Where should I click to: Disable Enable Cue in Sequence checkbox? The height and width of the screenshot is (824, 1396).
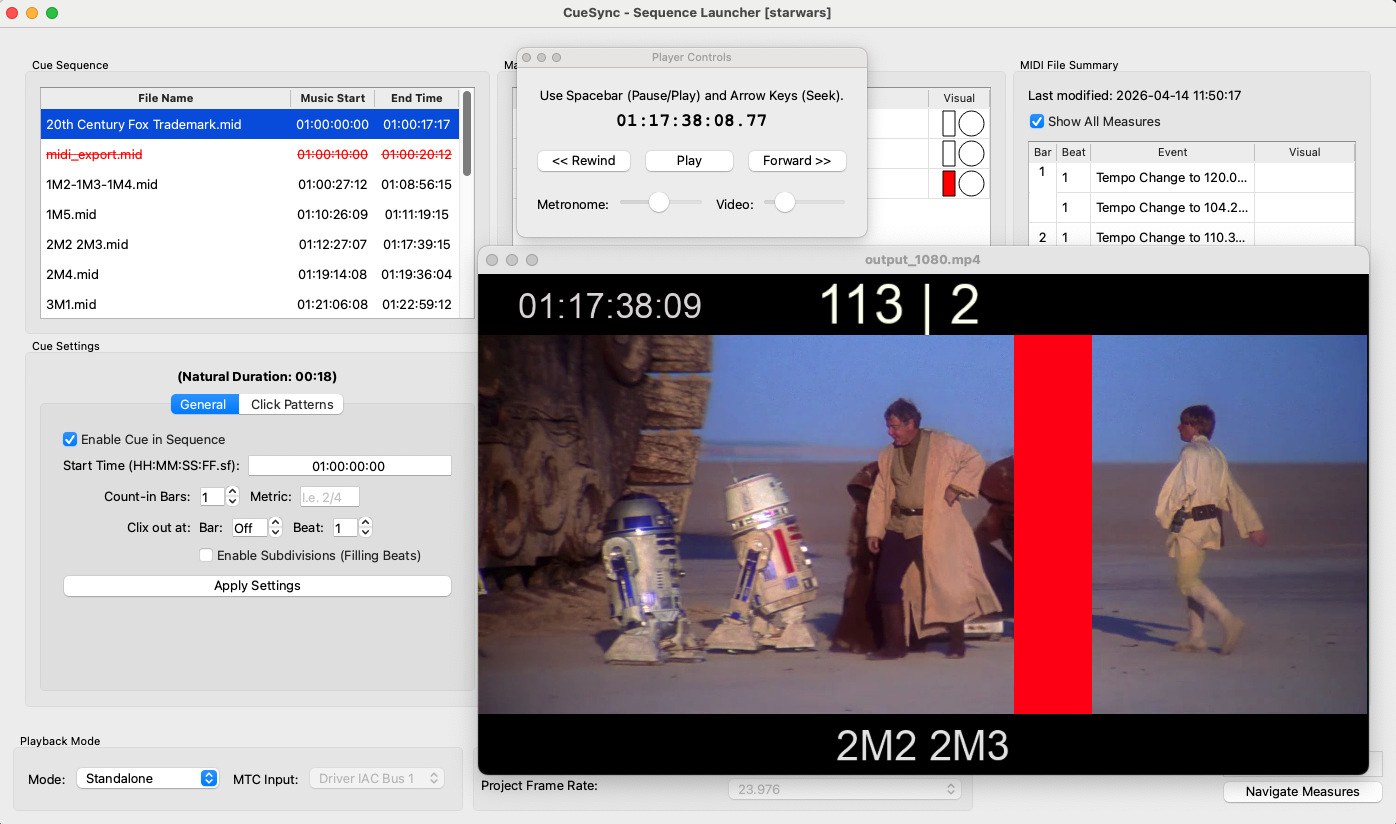(70, 439)
